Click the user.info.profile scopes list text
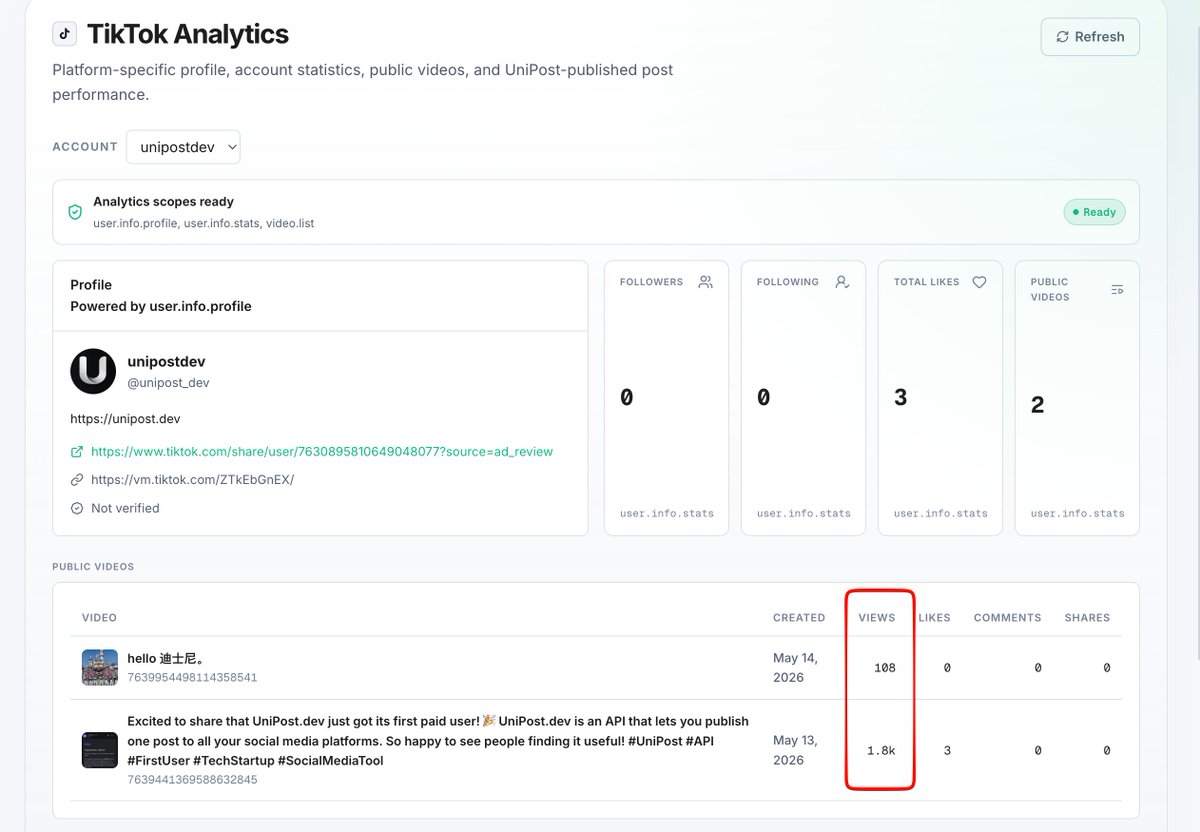The height and width of the screenshot is (832, 1200). click(x=204, y=223)
